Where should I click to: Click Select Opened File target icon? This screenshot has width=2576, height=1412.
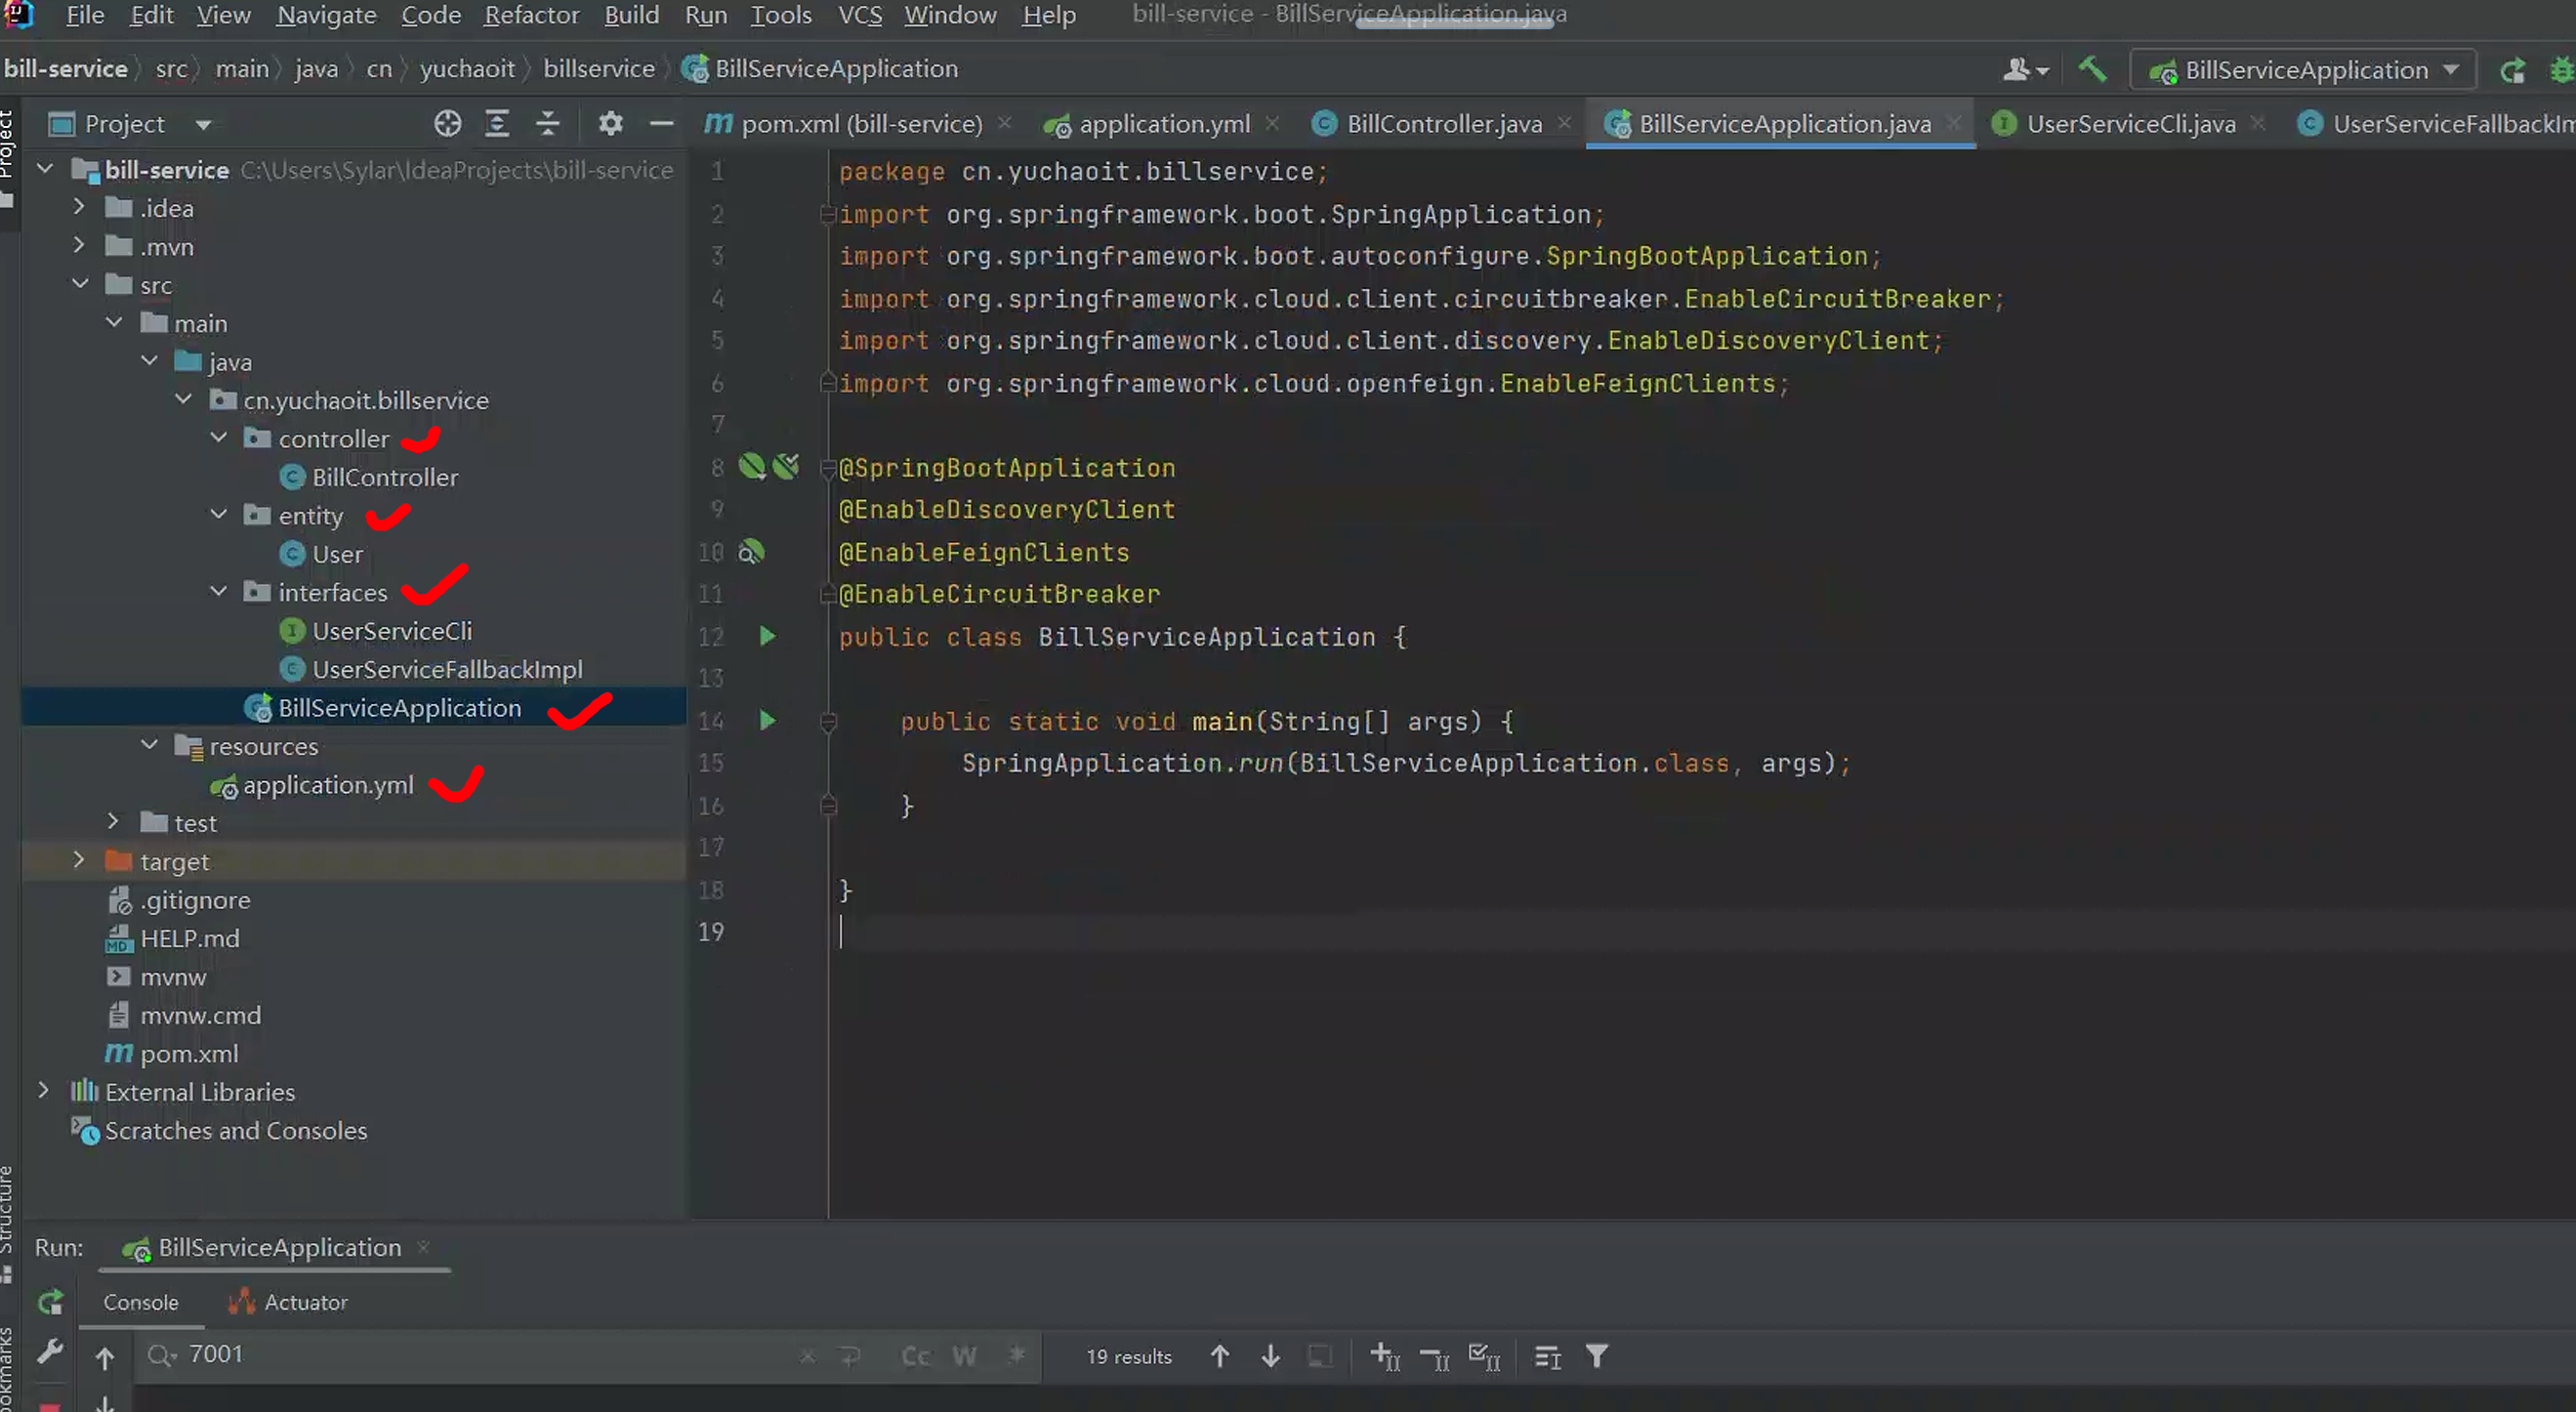click(x=447, y=123)
